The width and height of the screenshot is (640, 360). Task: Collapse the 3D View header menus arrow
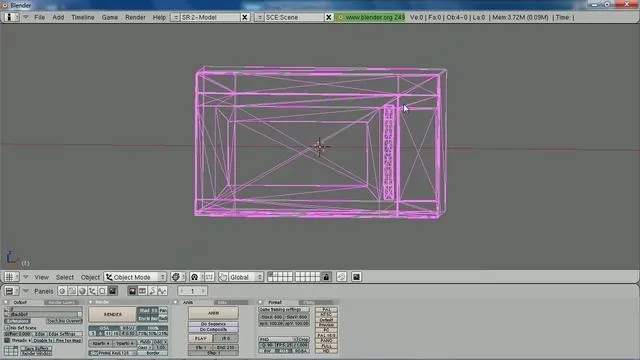[x=26, y=277]
